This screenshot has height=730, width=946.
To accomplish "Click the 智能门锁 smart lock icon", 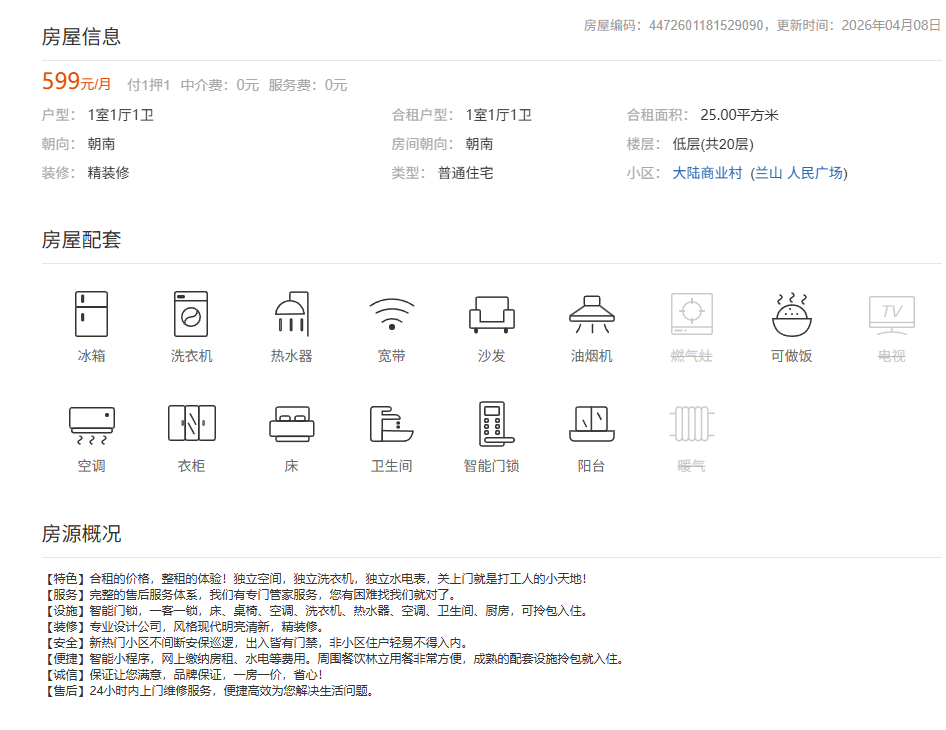I will click(x=391, y=425).
